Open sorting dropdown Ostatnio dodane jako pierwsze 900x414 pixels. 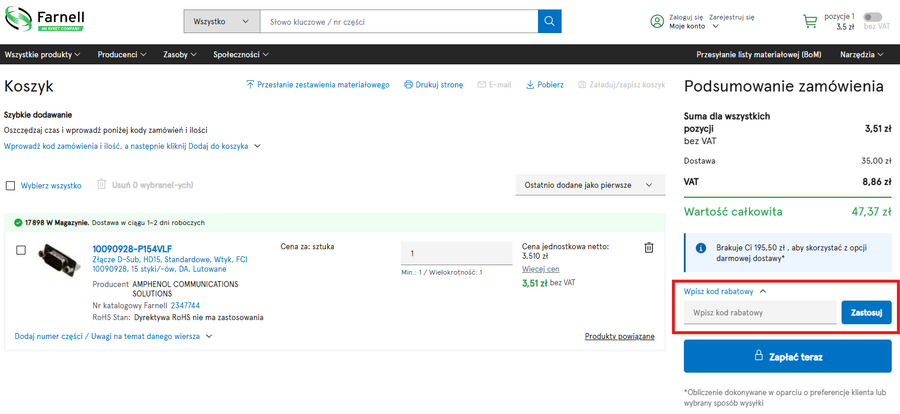pyautogui.click(x=589, y=185)
